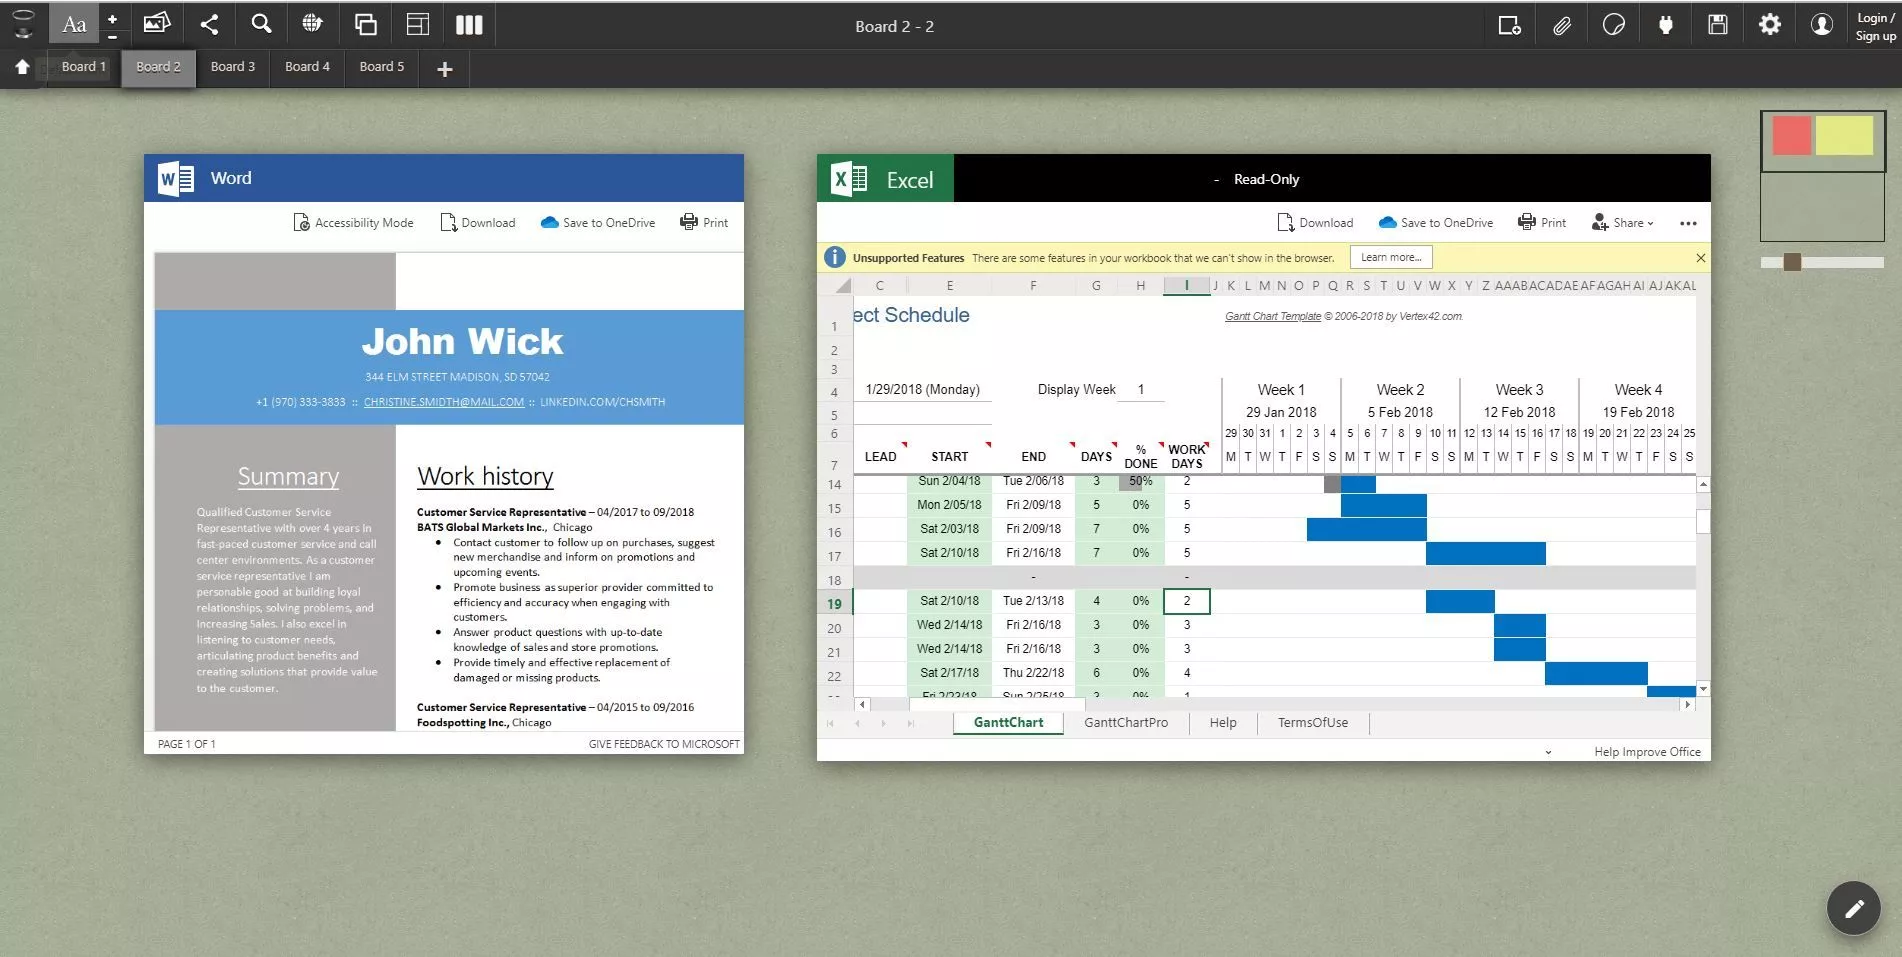Click the share icon in top toolbar

pos(209,25)
